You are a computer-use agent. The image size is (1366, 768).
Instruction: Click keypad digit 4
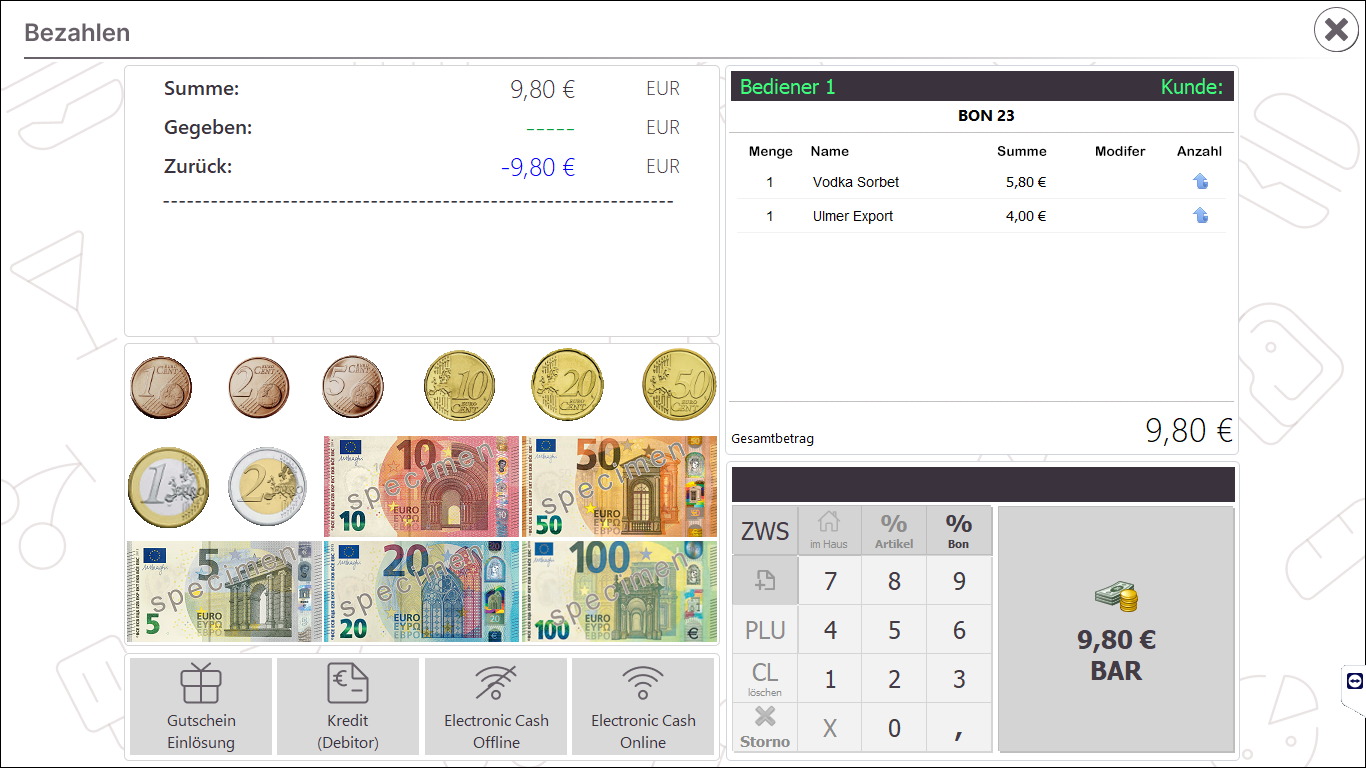(x=829, y=630)
